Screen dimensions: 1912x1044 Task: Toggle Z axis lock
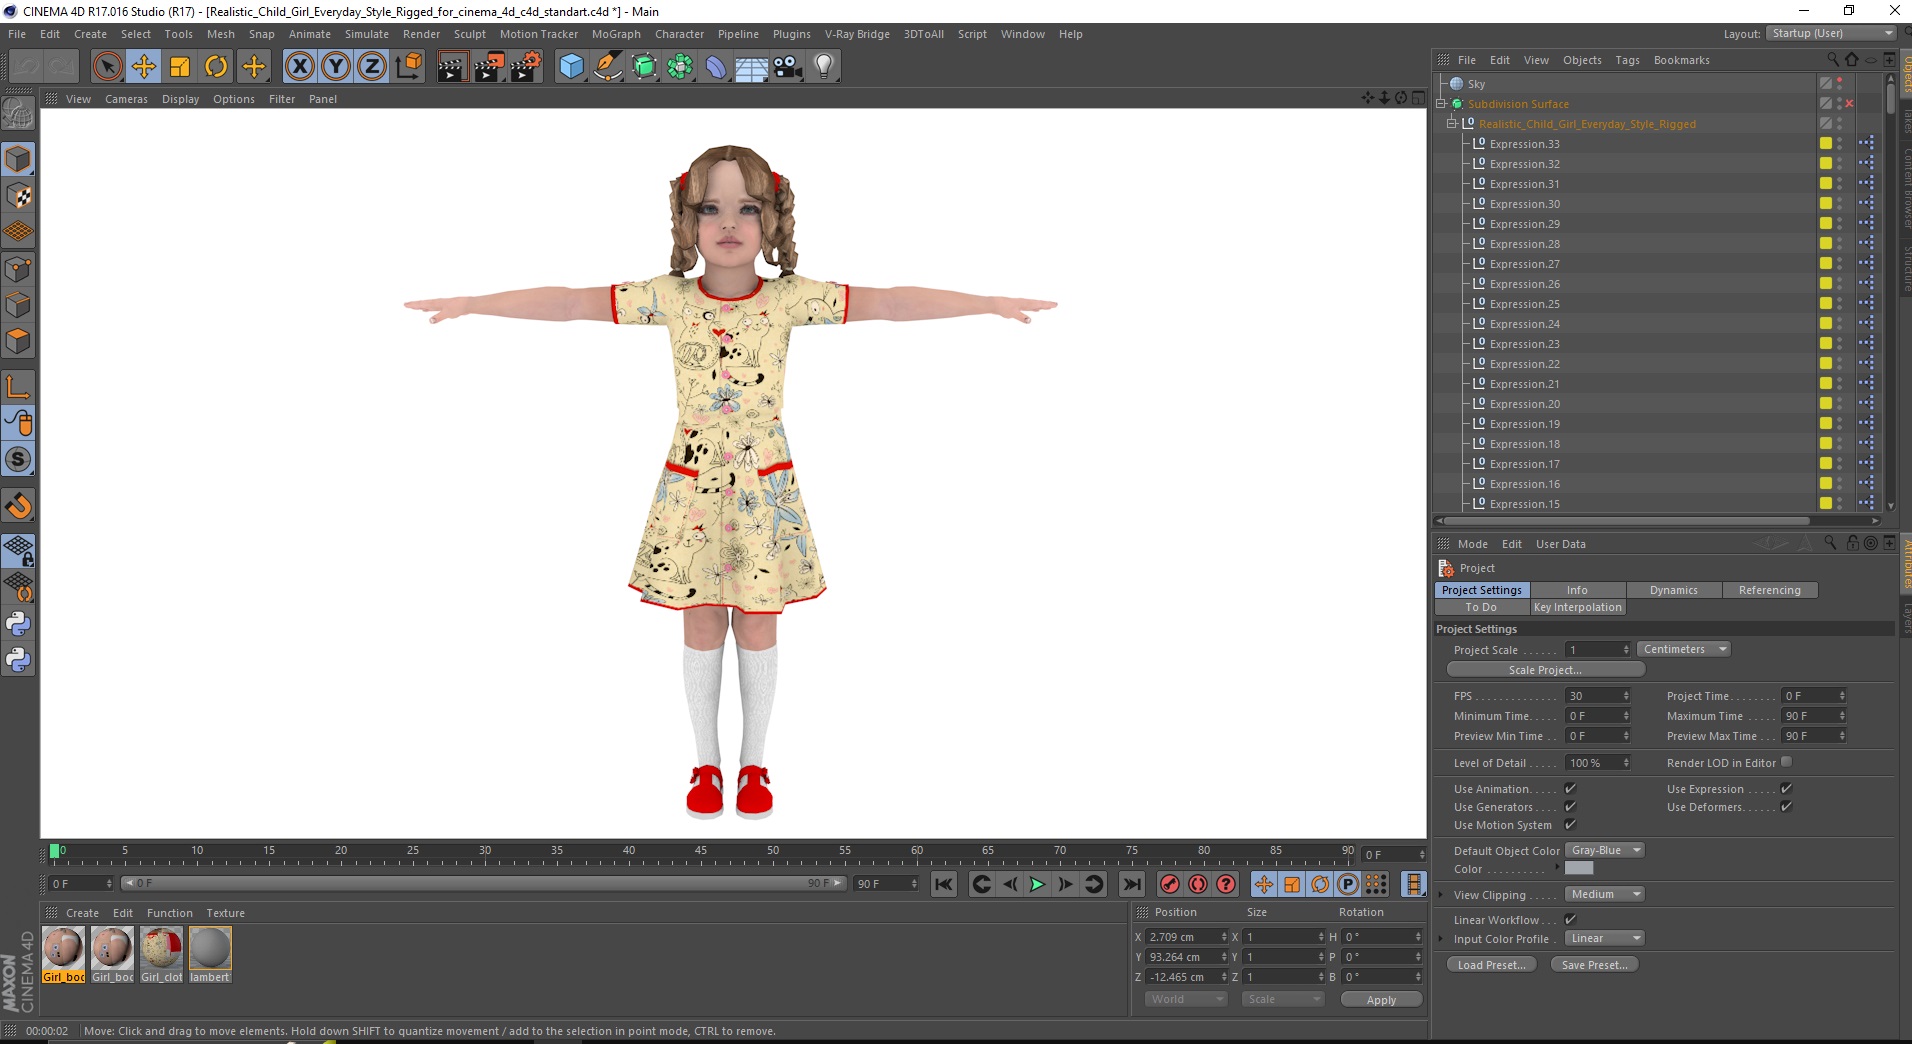(x=372, y=67)
